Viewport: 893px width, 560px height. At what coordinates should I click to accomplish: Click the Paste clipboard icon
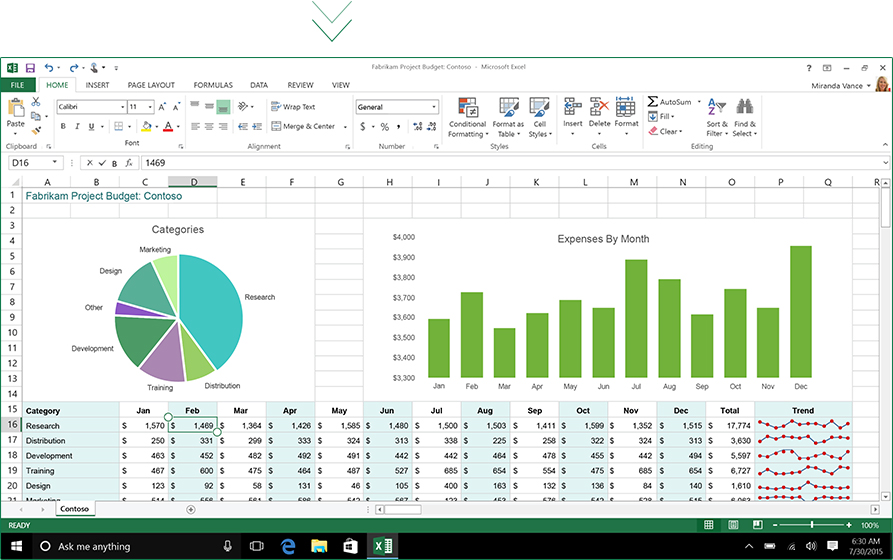pos(16,107)
